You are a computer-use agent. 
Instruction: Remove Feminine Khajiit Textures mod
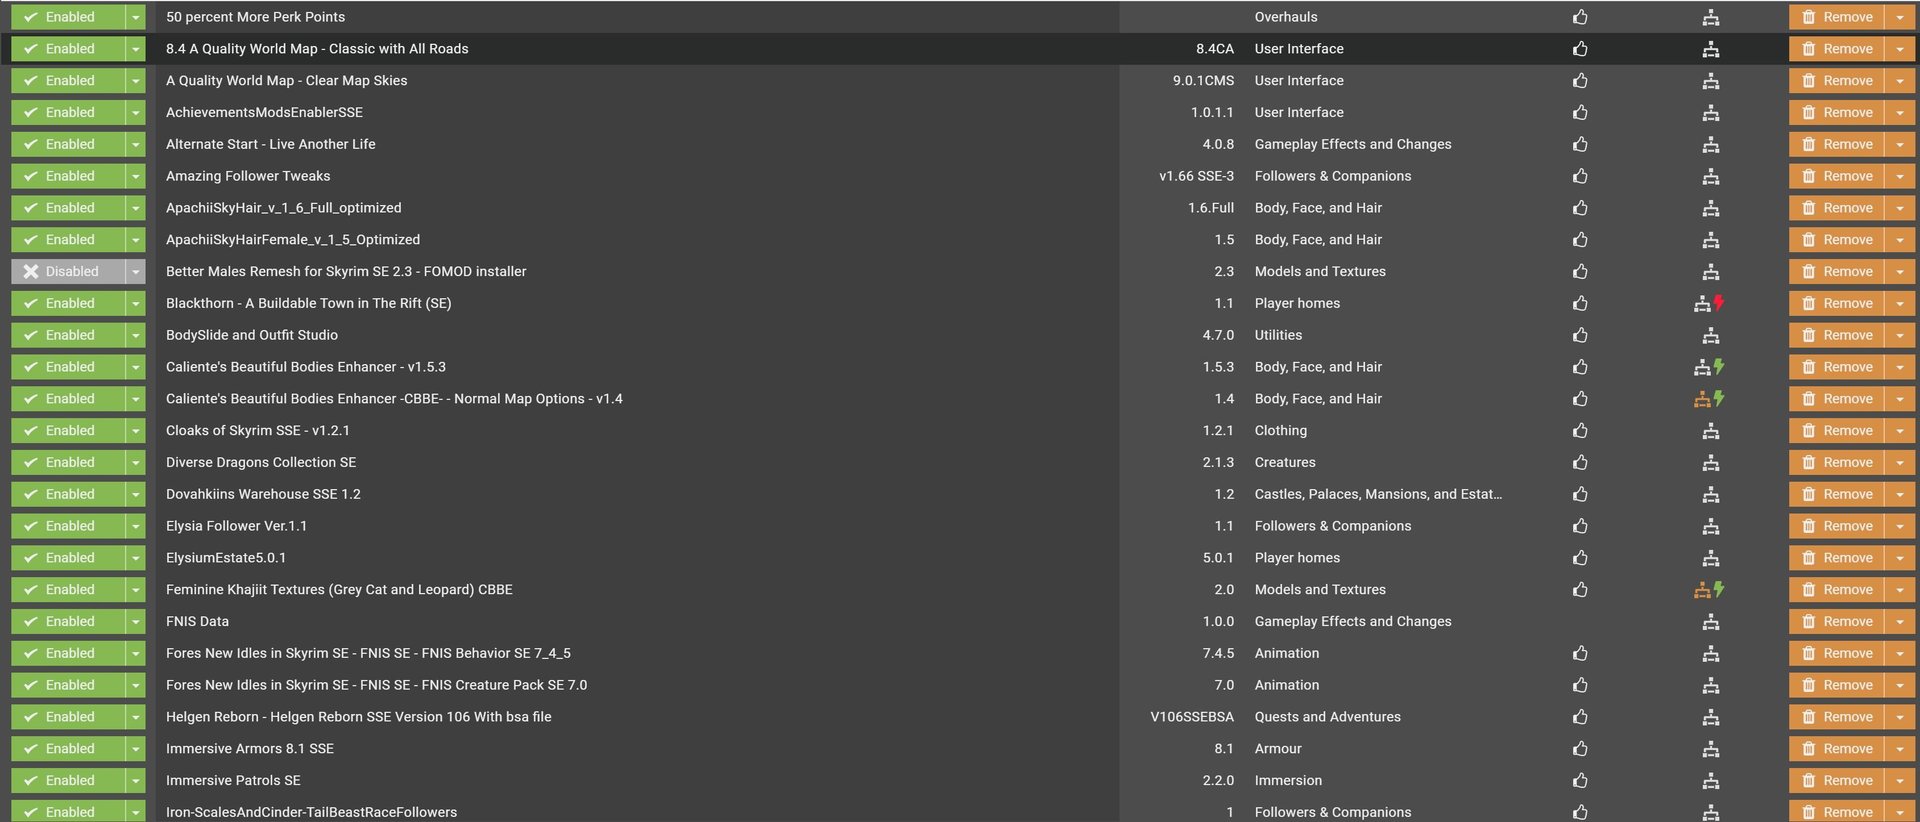1837,589
